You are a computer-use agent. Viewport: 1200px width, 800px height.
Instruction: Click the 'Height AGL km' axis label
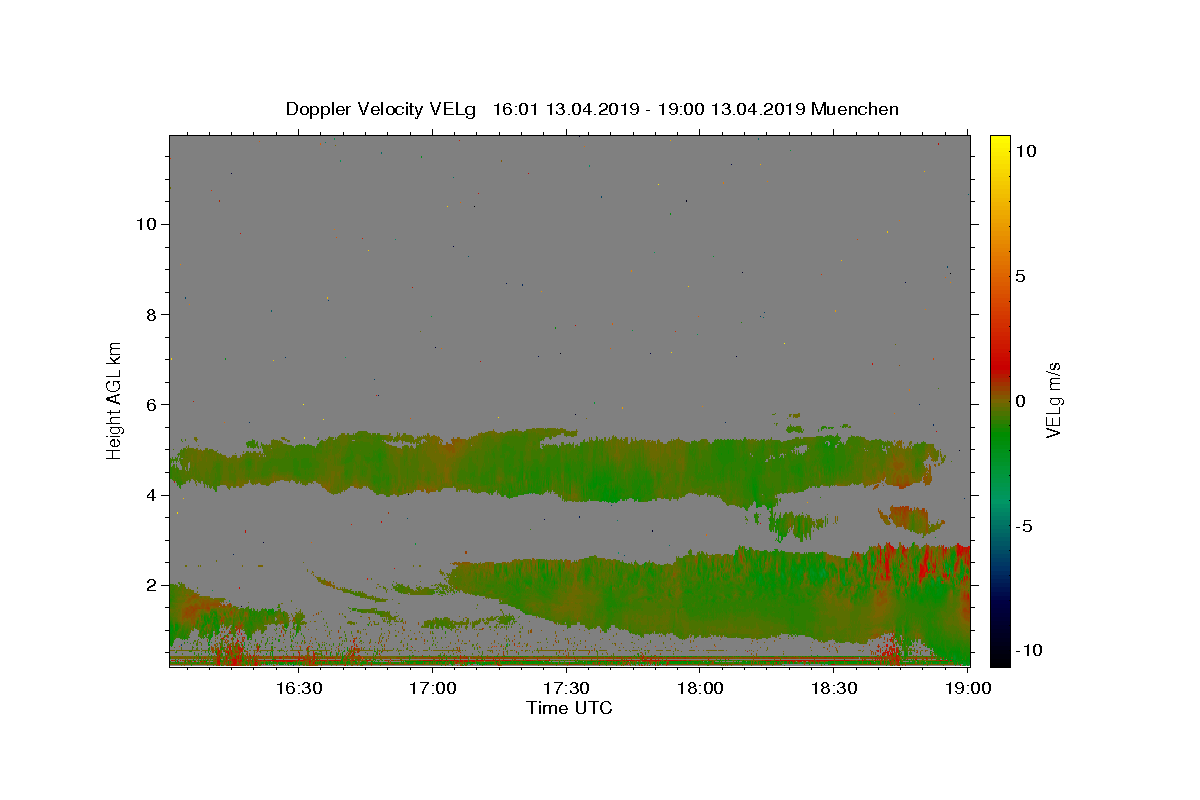point(115,400)
